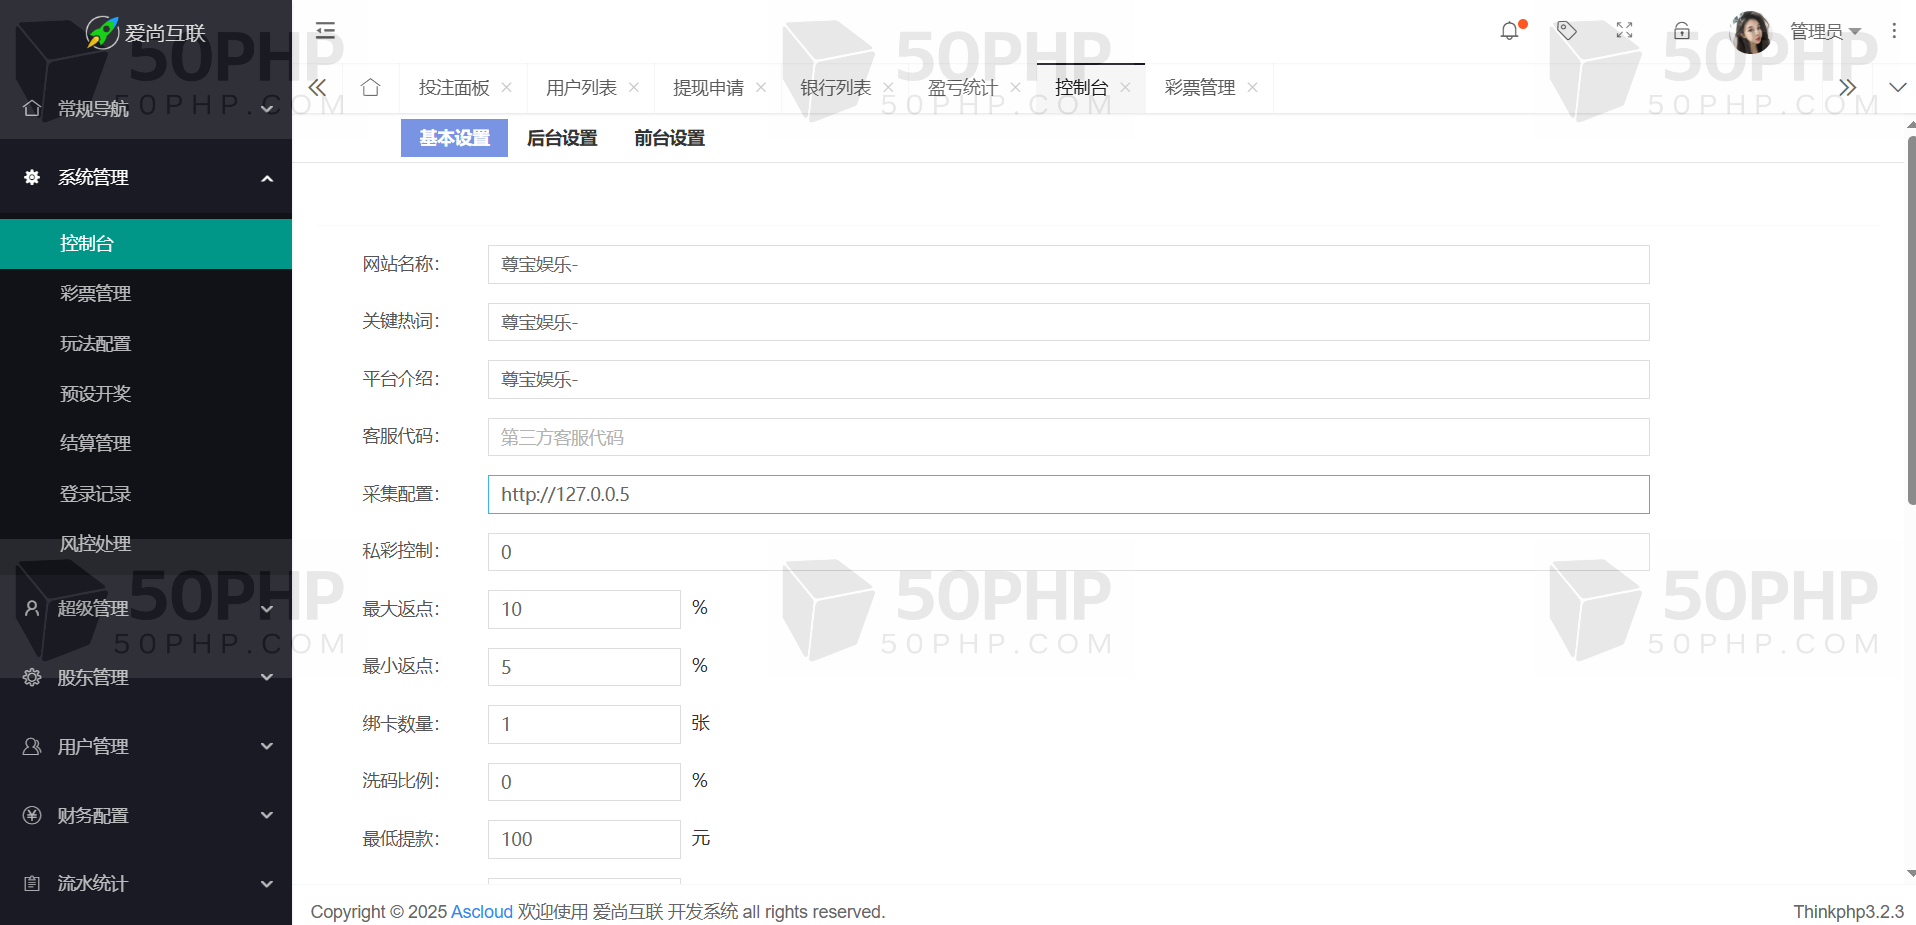Click the 采集配置 URL input field
The width and height of the screenshot is (1916, 925).
click(x=1067, y=495)
